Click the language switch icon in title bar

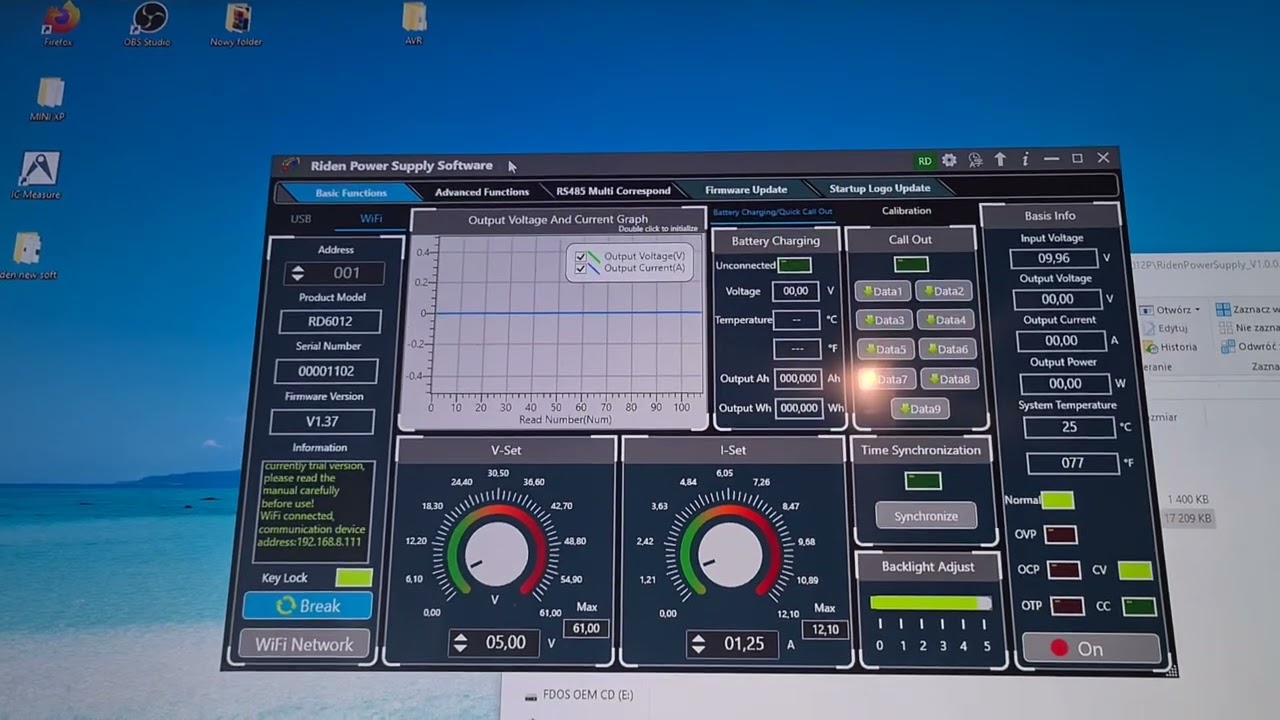(x=975, y=160)
